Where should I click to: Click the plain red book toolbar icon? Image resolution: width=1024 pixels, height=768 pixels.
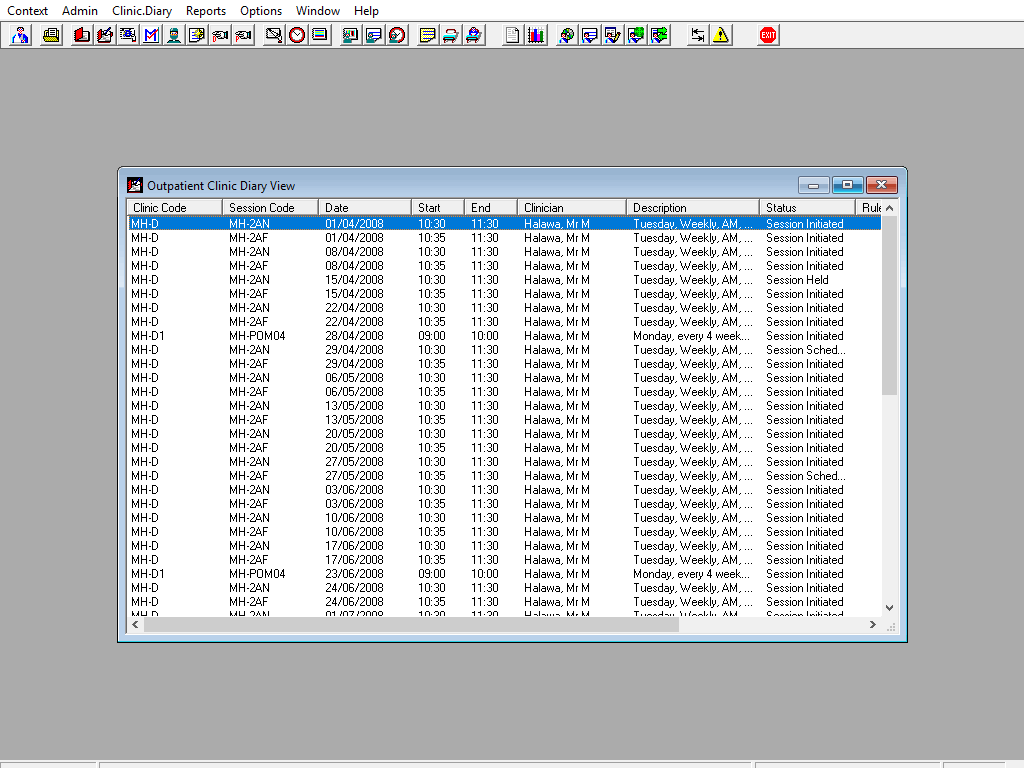point(82,35)
